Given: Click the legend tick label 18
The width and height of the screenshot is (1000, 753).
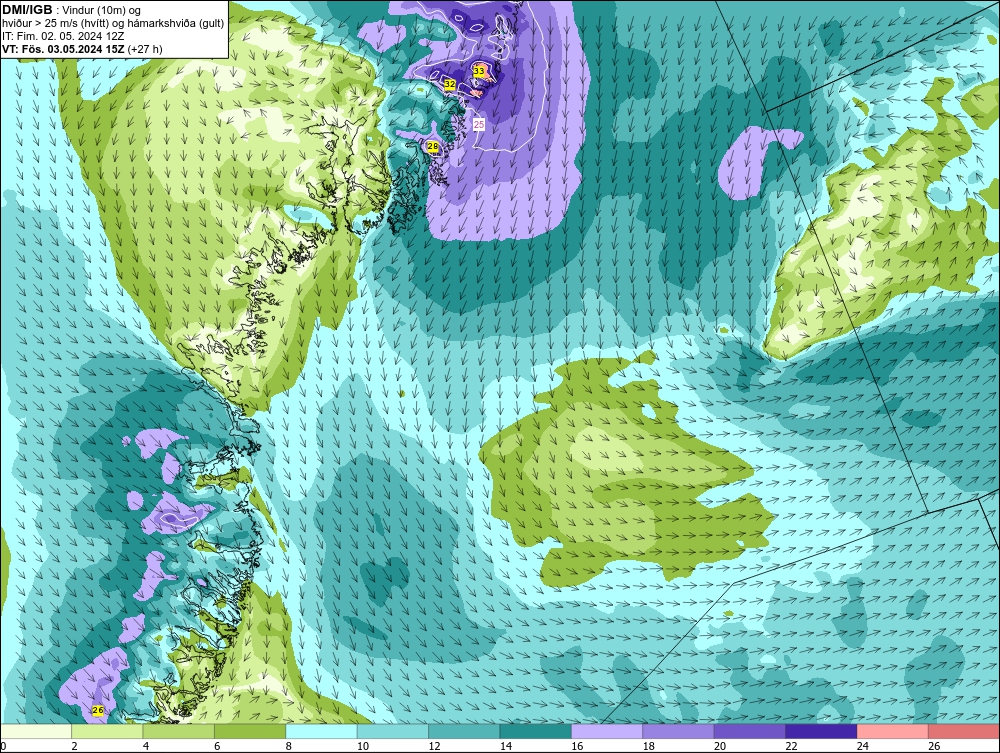Looking at the screenshot, I should click(x=649, y=746).
